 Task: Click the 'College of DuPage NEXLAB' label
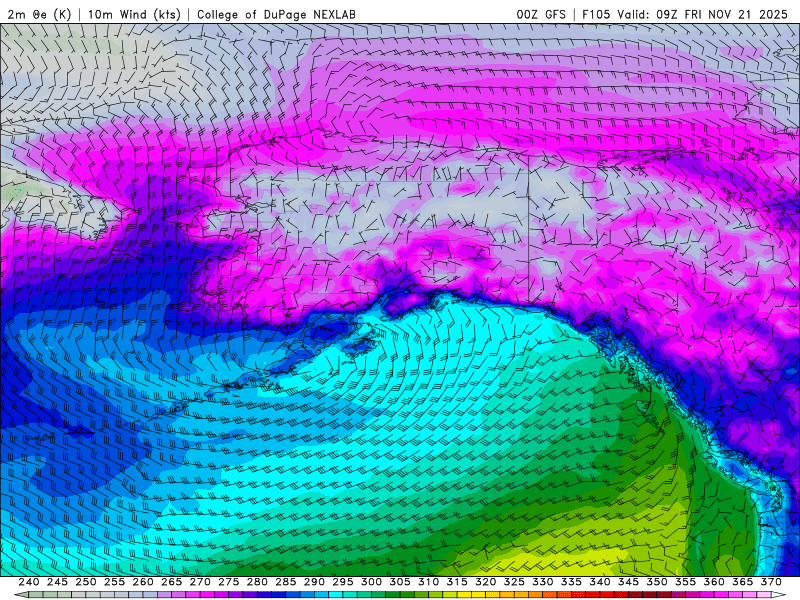(276, 14)
